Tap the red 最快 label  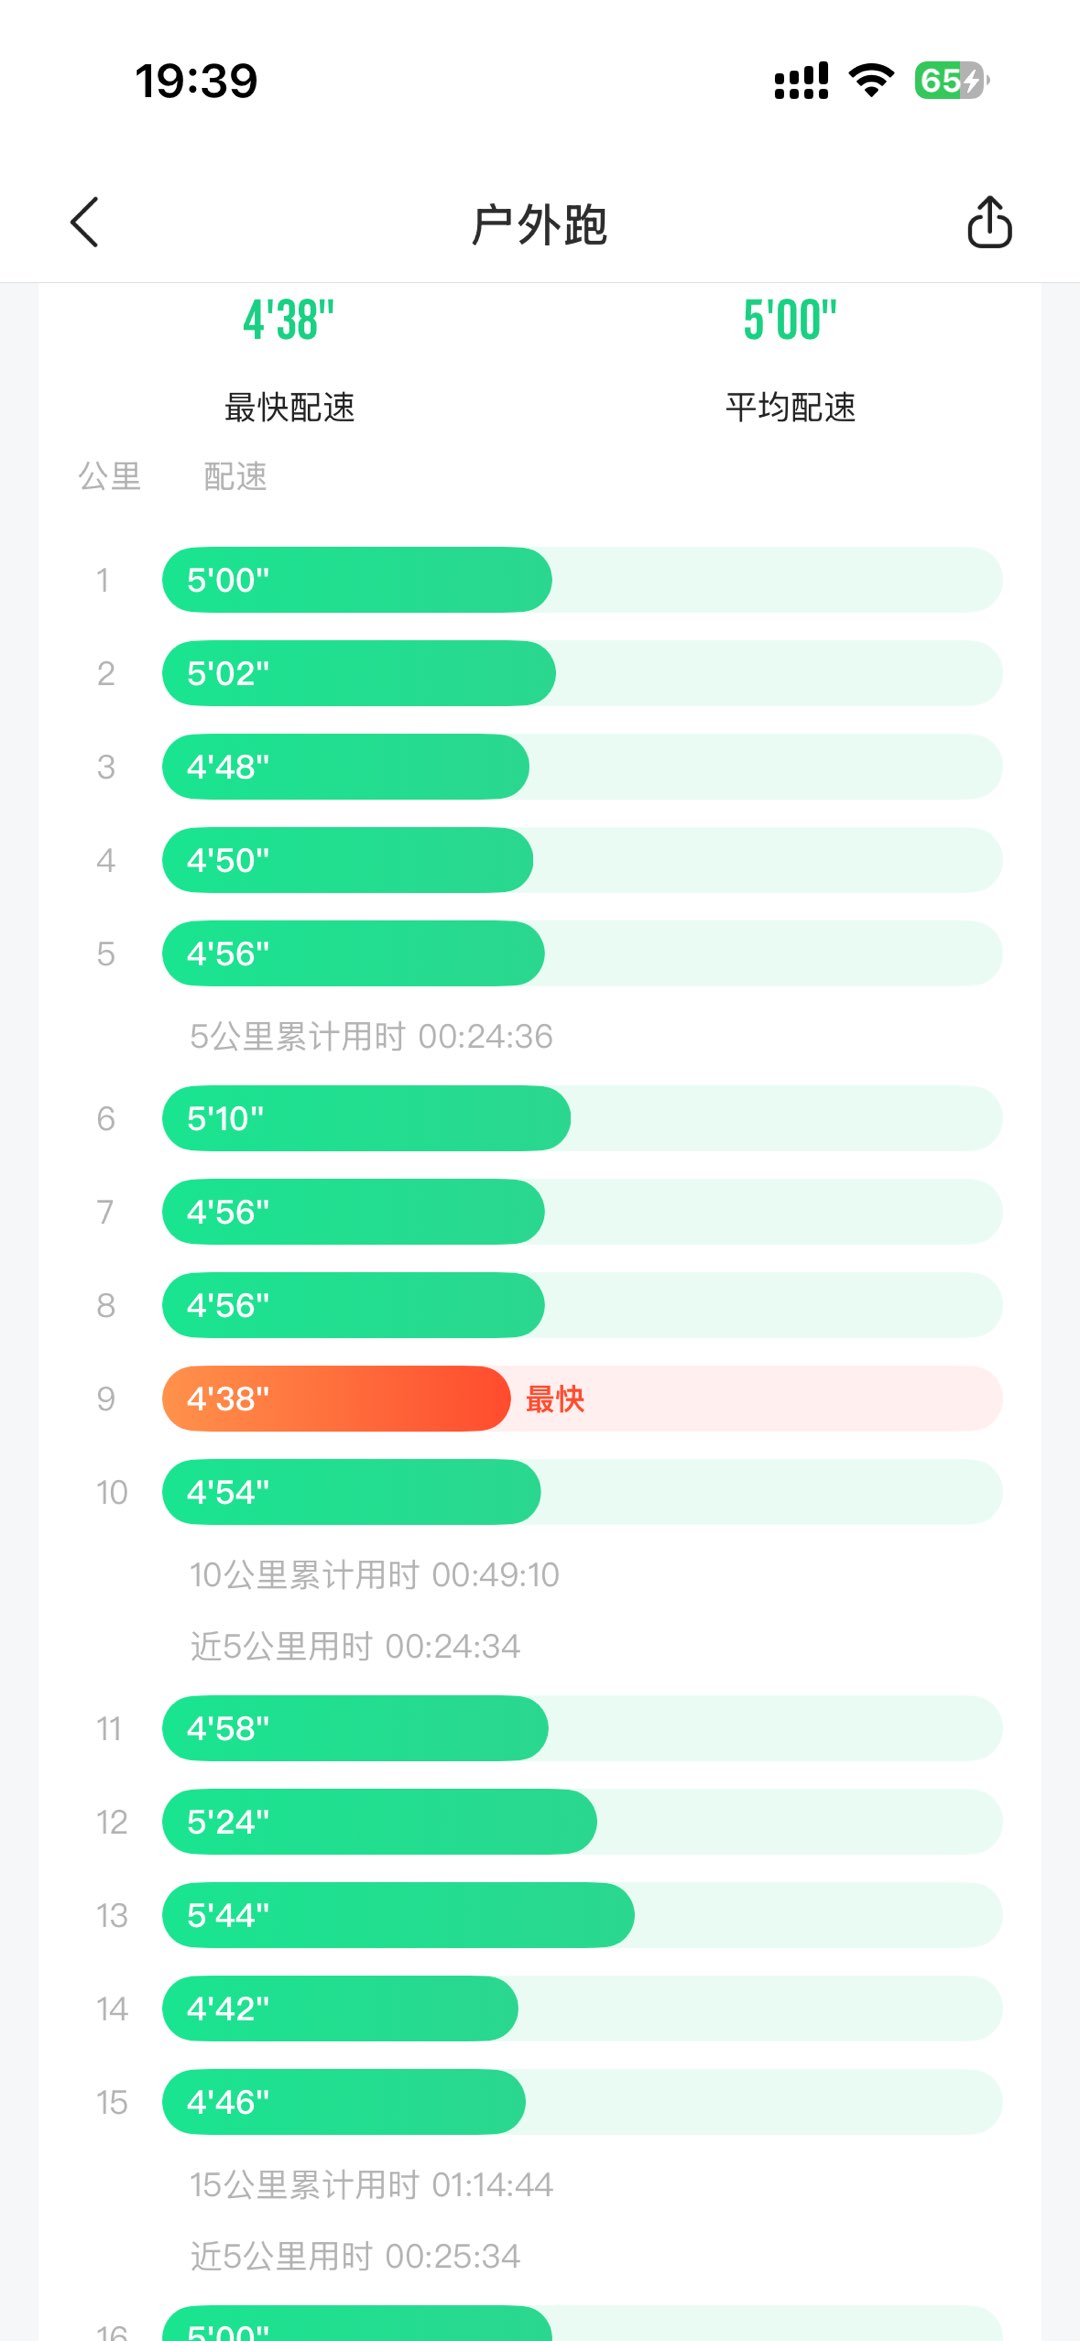555,1399
